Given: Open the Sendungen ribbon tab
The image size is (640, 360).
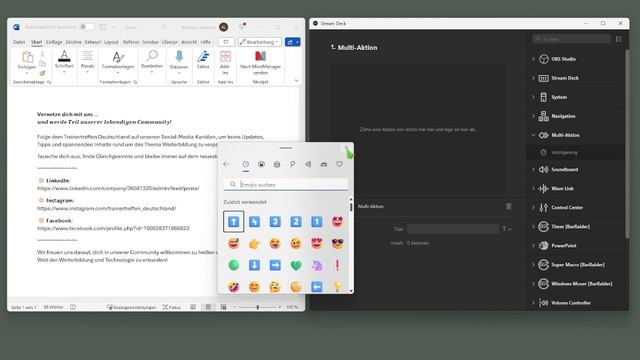Looking at the screenshot, I should 150,42.
